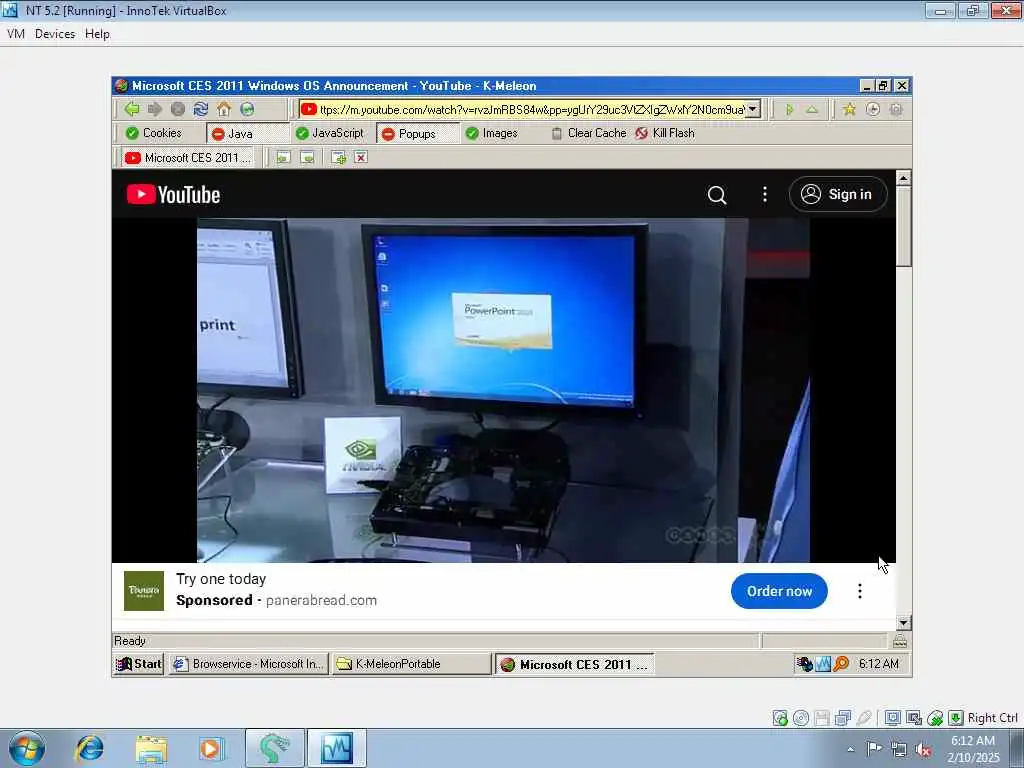This screenshot has height=768, width=1024.
Task: Open the ad's three-dot options menu
Action: pyautogui.click(x=859, y=591)
